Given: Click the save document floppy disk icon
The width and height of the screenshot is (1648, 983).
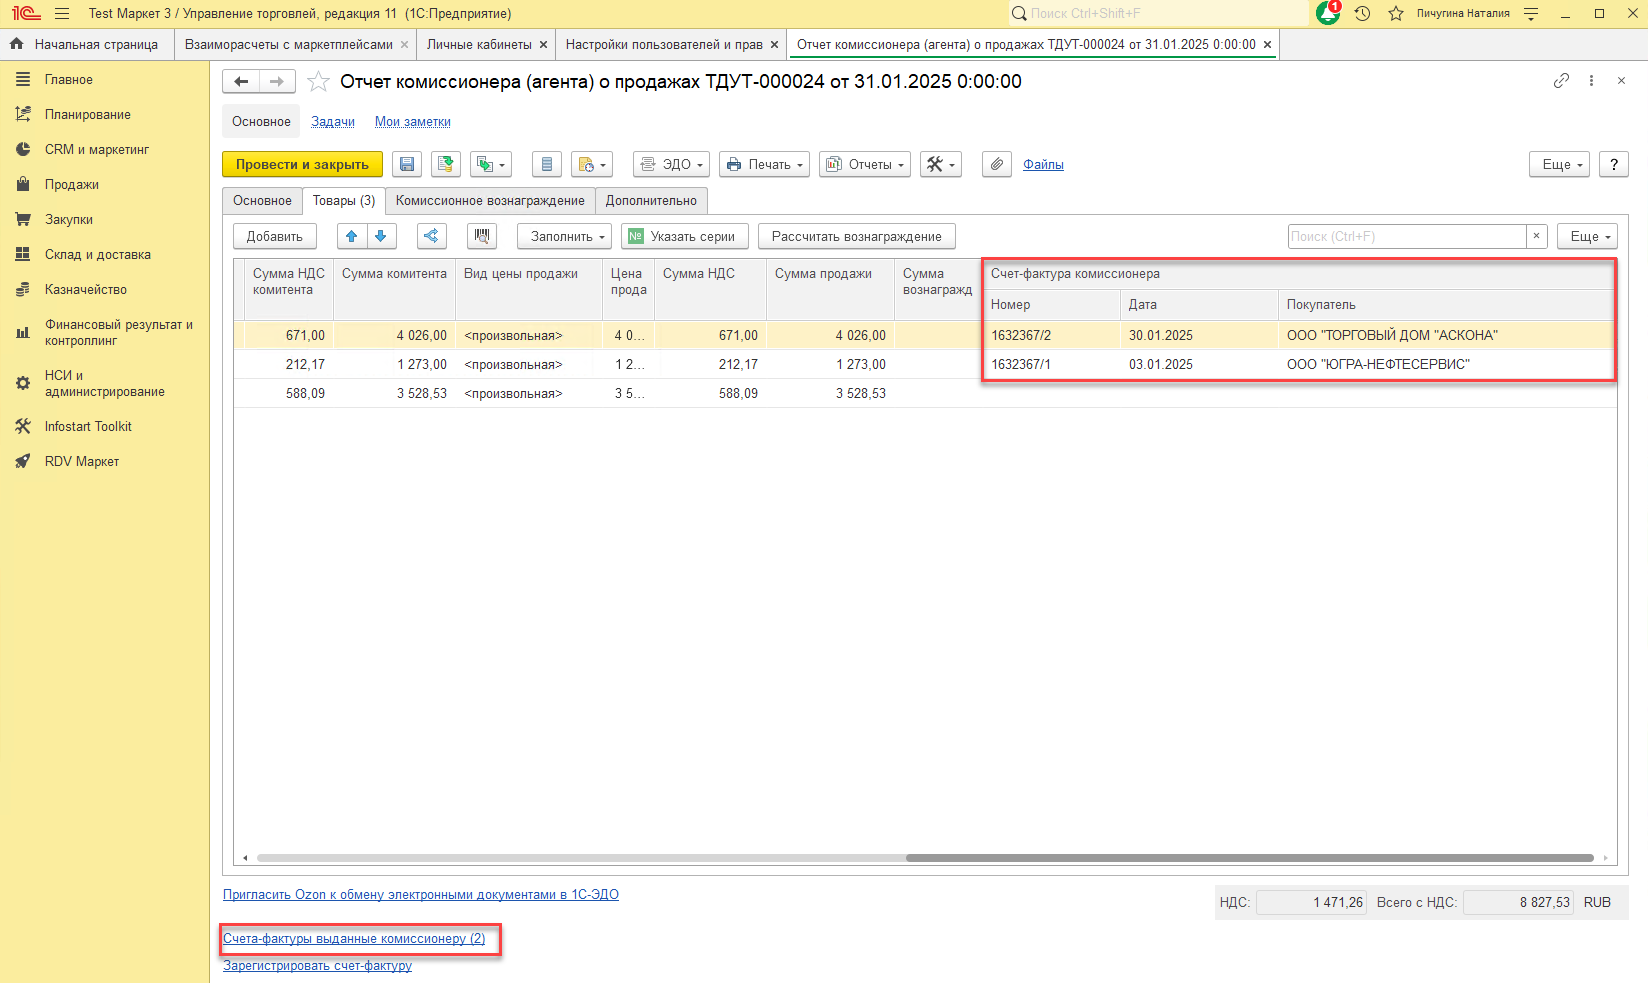Looking at the screenshot, I should (x=407, y=164).
